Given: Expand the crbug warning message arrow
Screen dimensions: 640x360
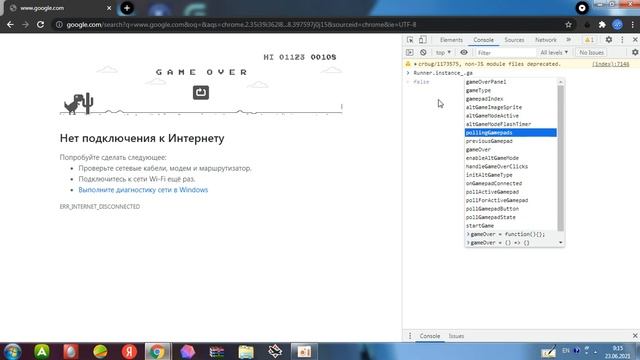Looking at the screenshot, I should [x=415, y=64].
